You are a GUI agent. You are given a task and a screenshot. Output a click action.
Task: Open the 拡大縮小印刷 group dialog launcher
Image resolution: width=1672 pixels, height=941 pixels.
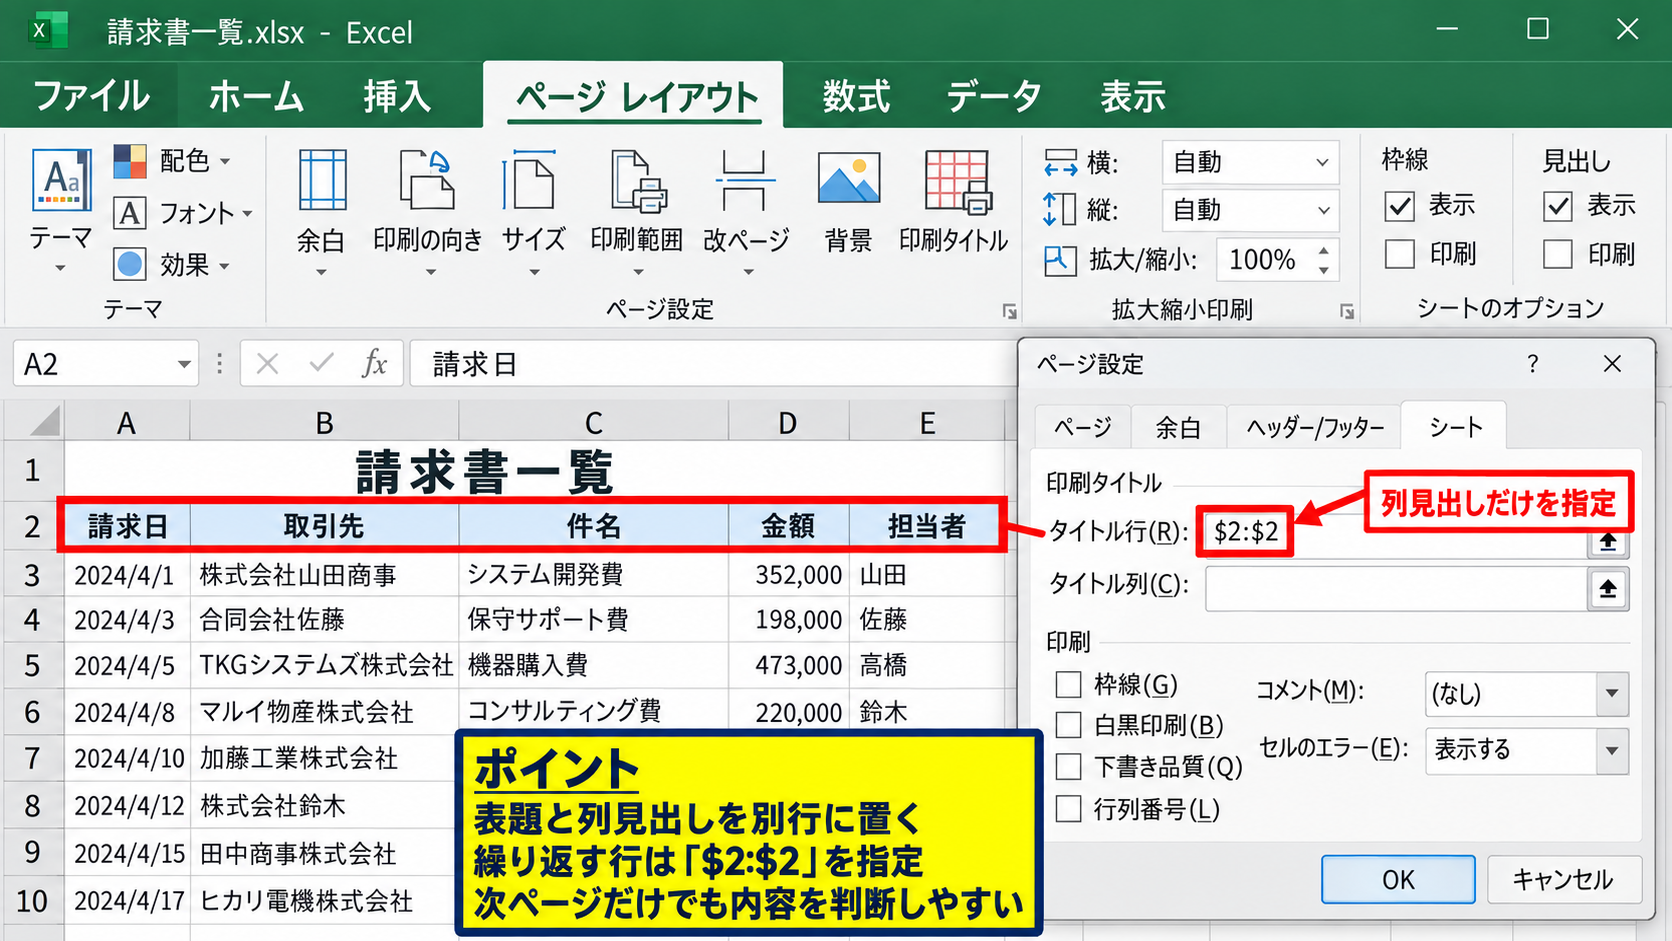(1347, 312)
